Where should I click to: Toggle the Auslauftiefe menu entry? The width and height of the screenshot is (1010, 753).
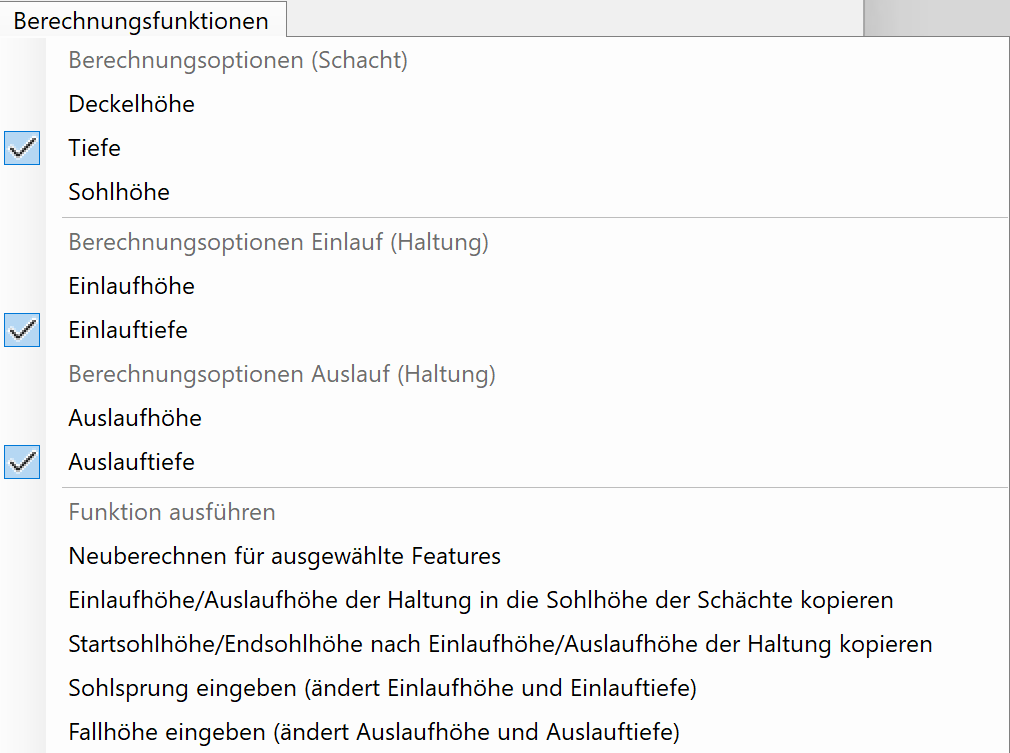[131, 462]
